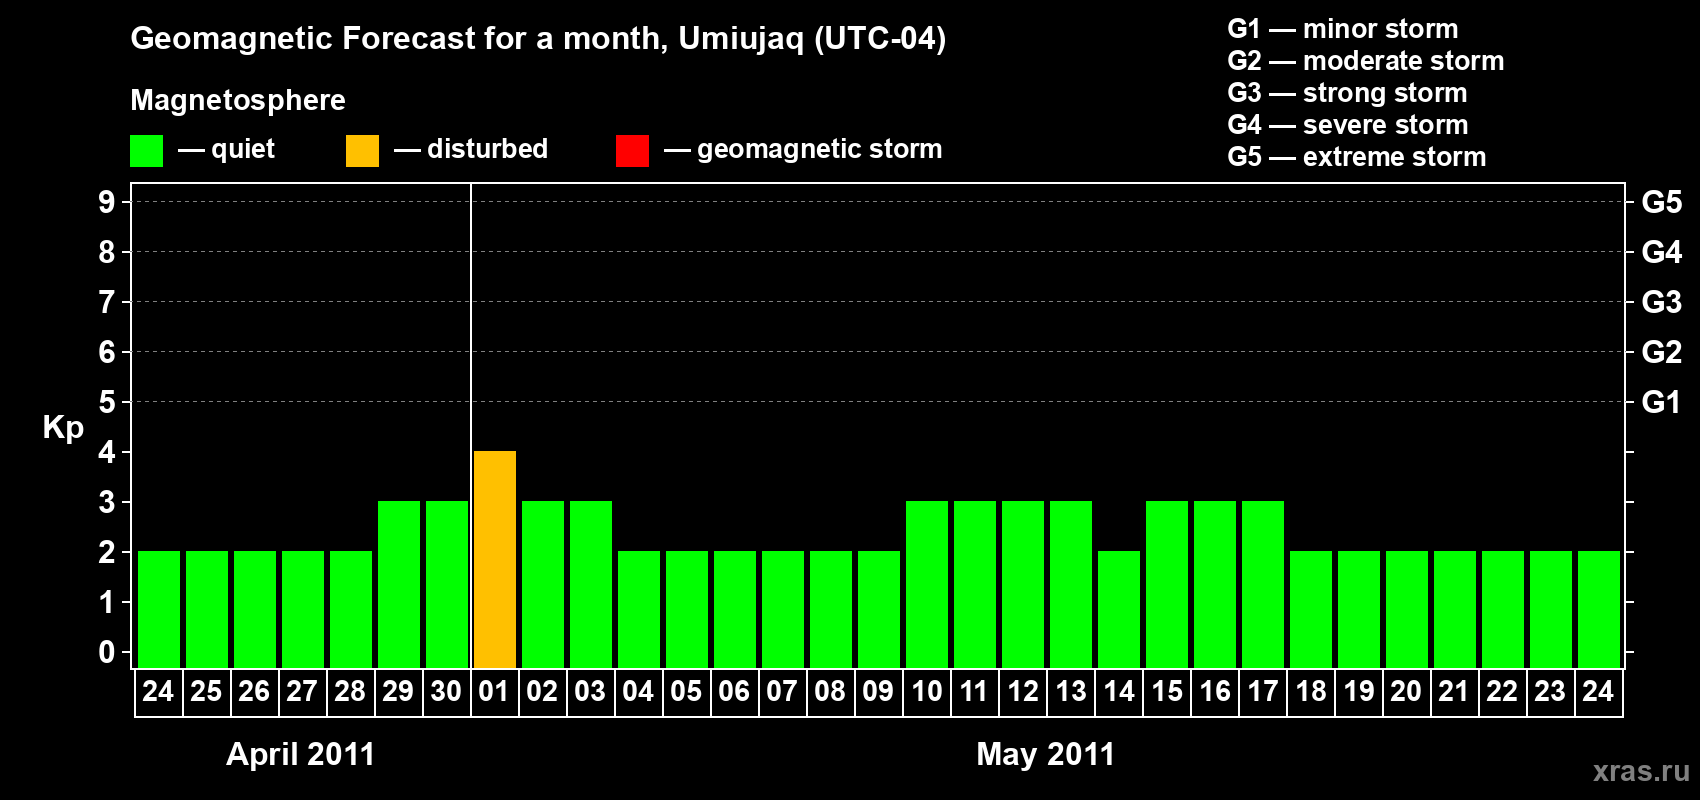Click the bar for May 10

tap(927, 584)
